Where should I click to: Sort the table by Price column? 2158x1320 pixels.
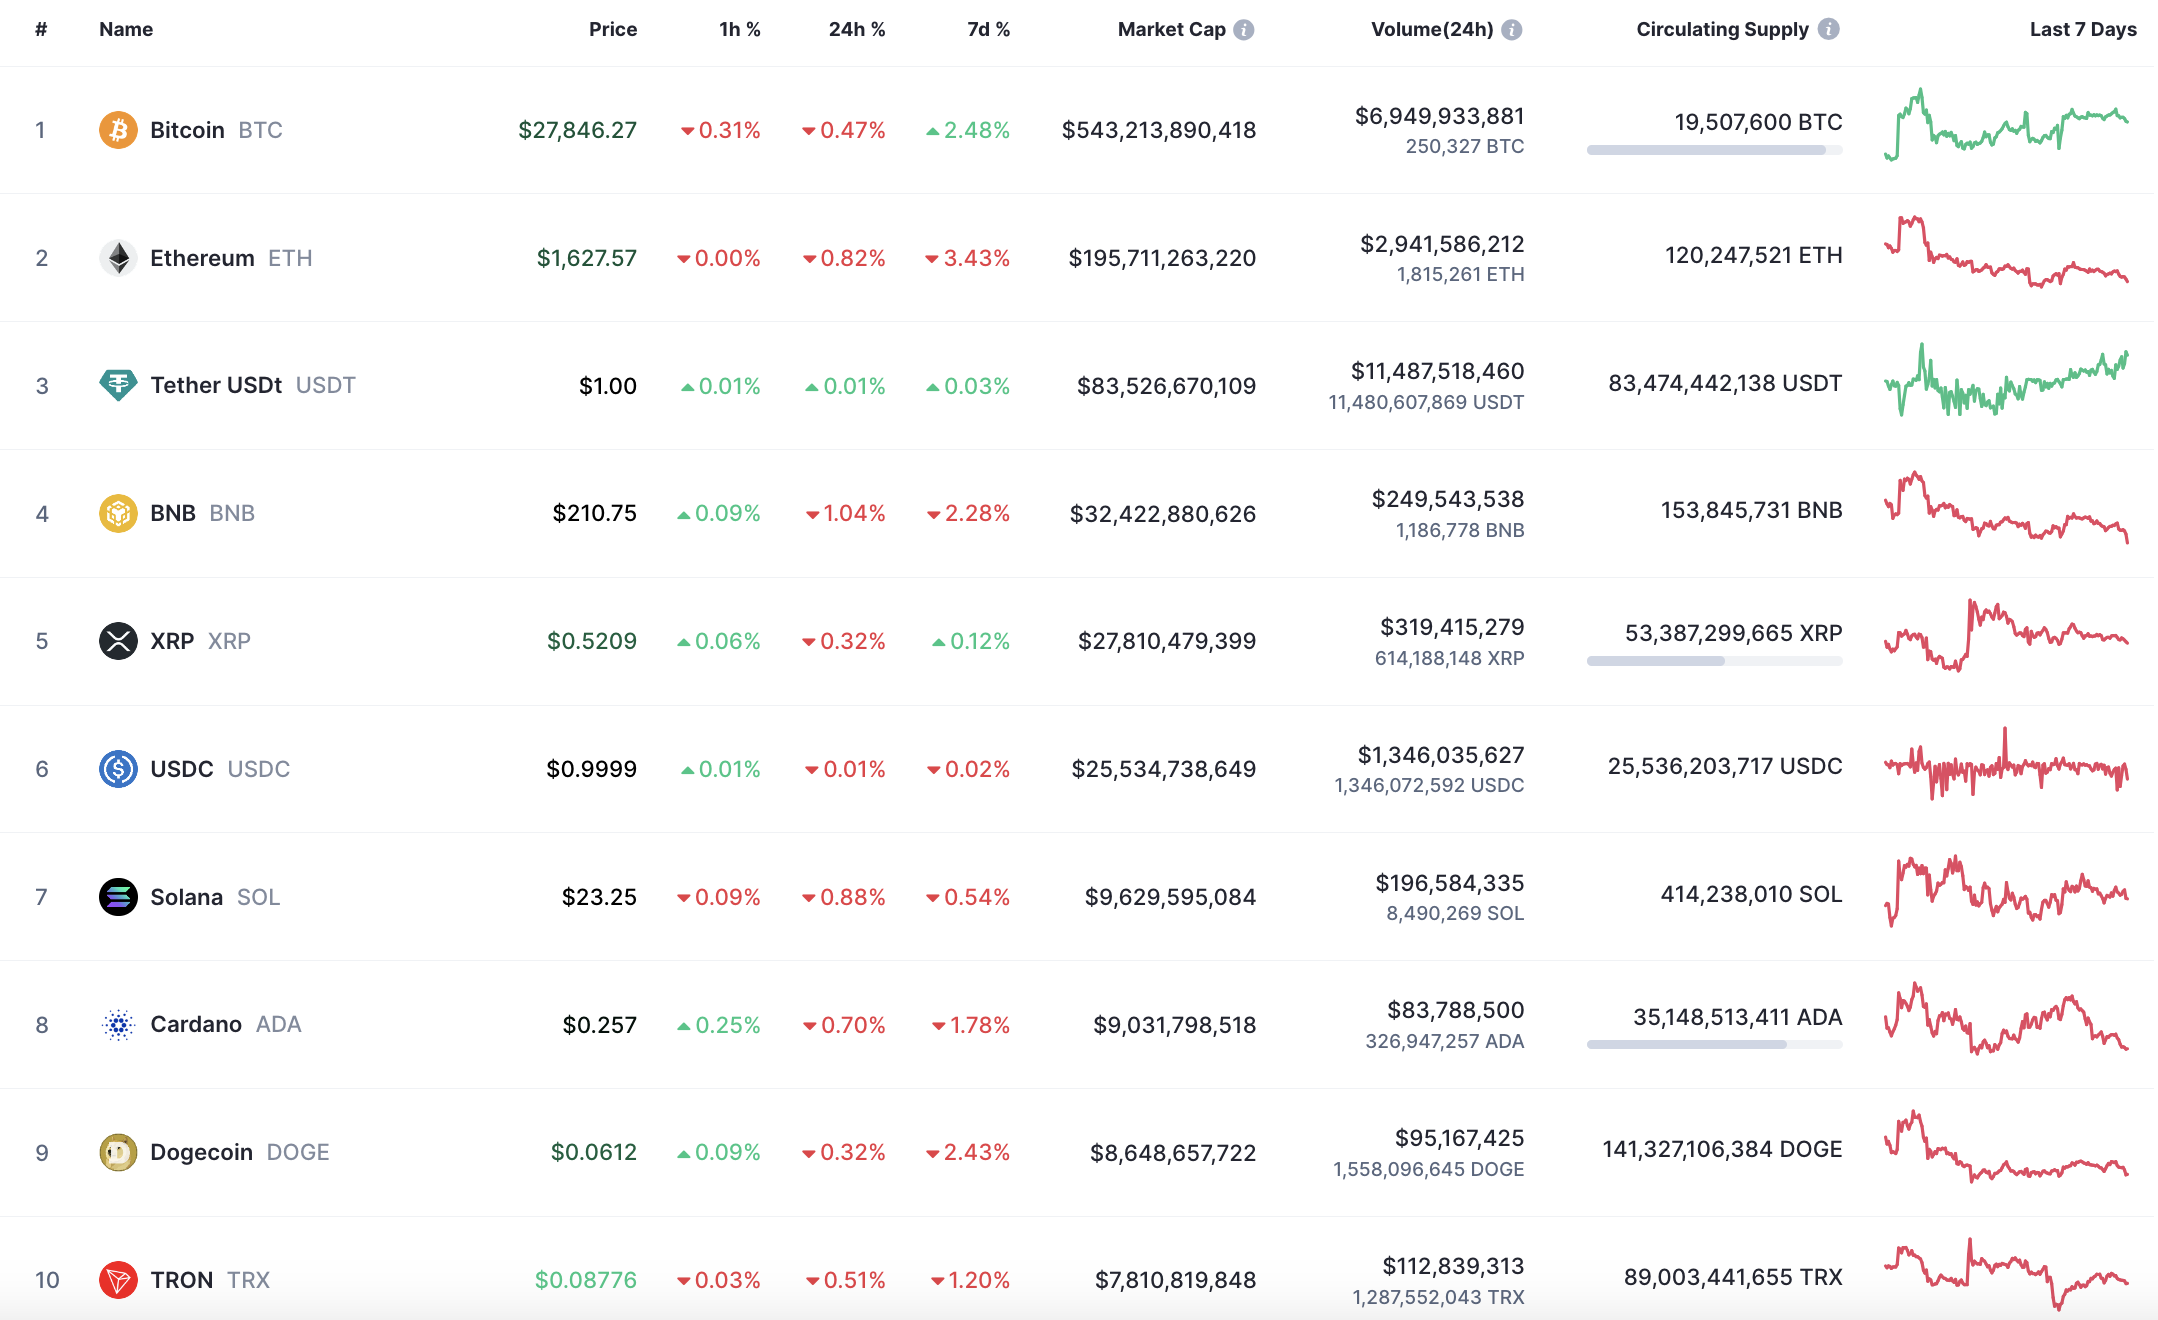612,30
